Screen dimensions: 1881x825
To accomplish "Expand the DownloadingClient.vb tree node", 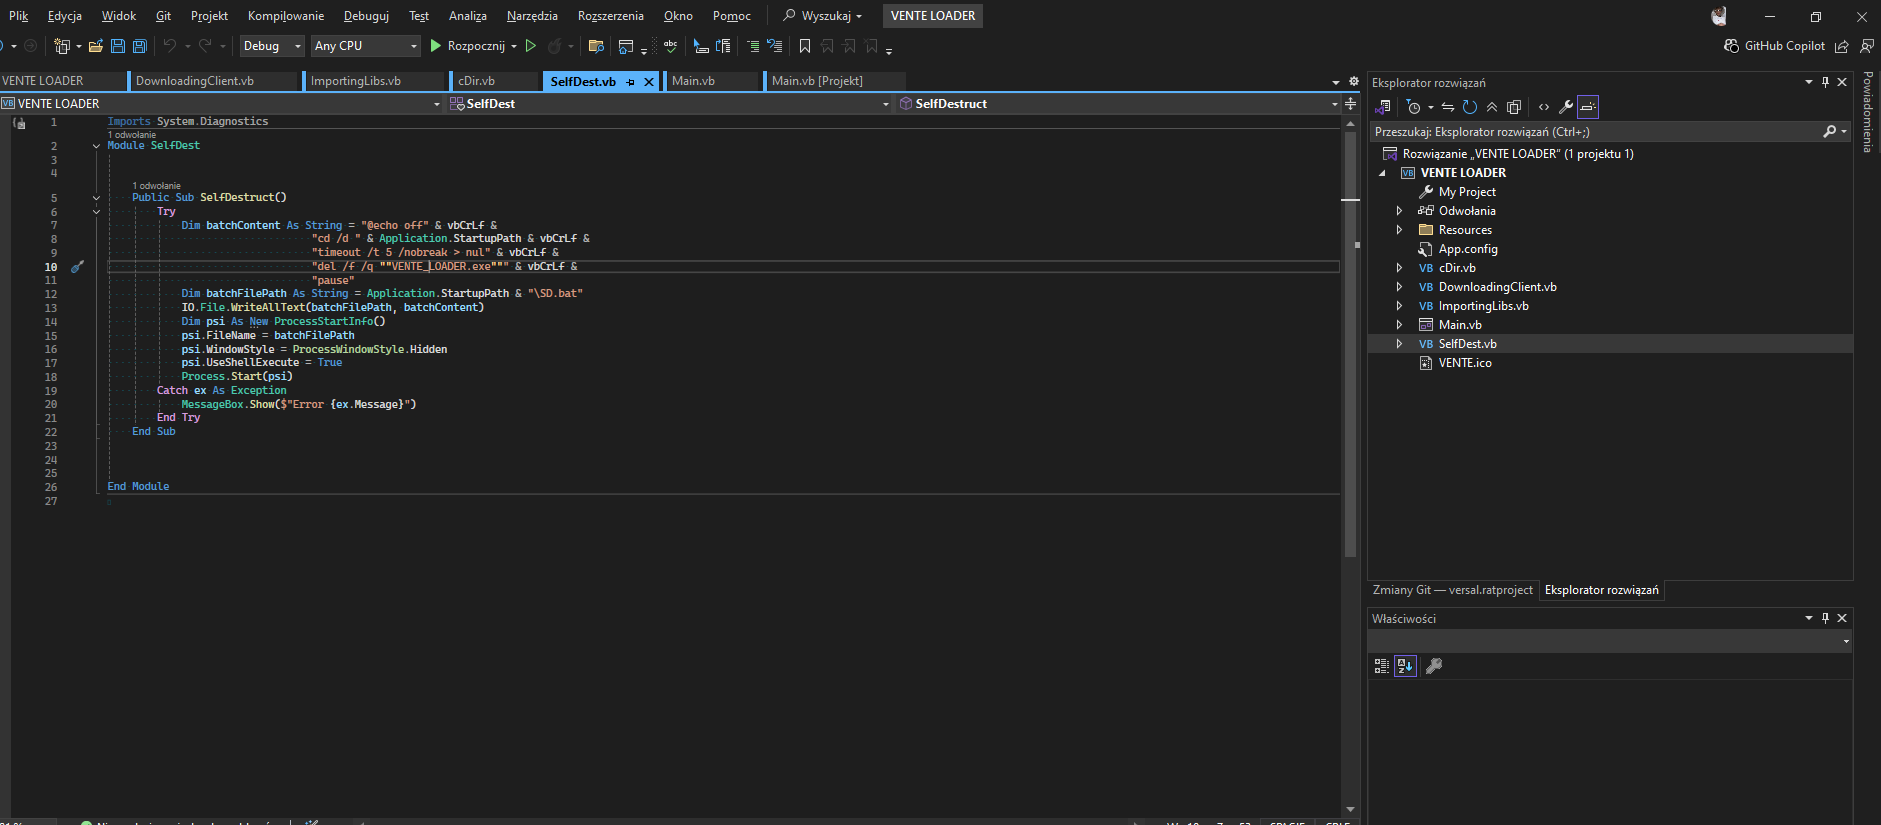I will point(1399,287).
